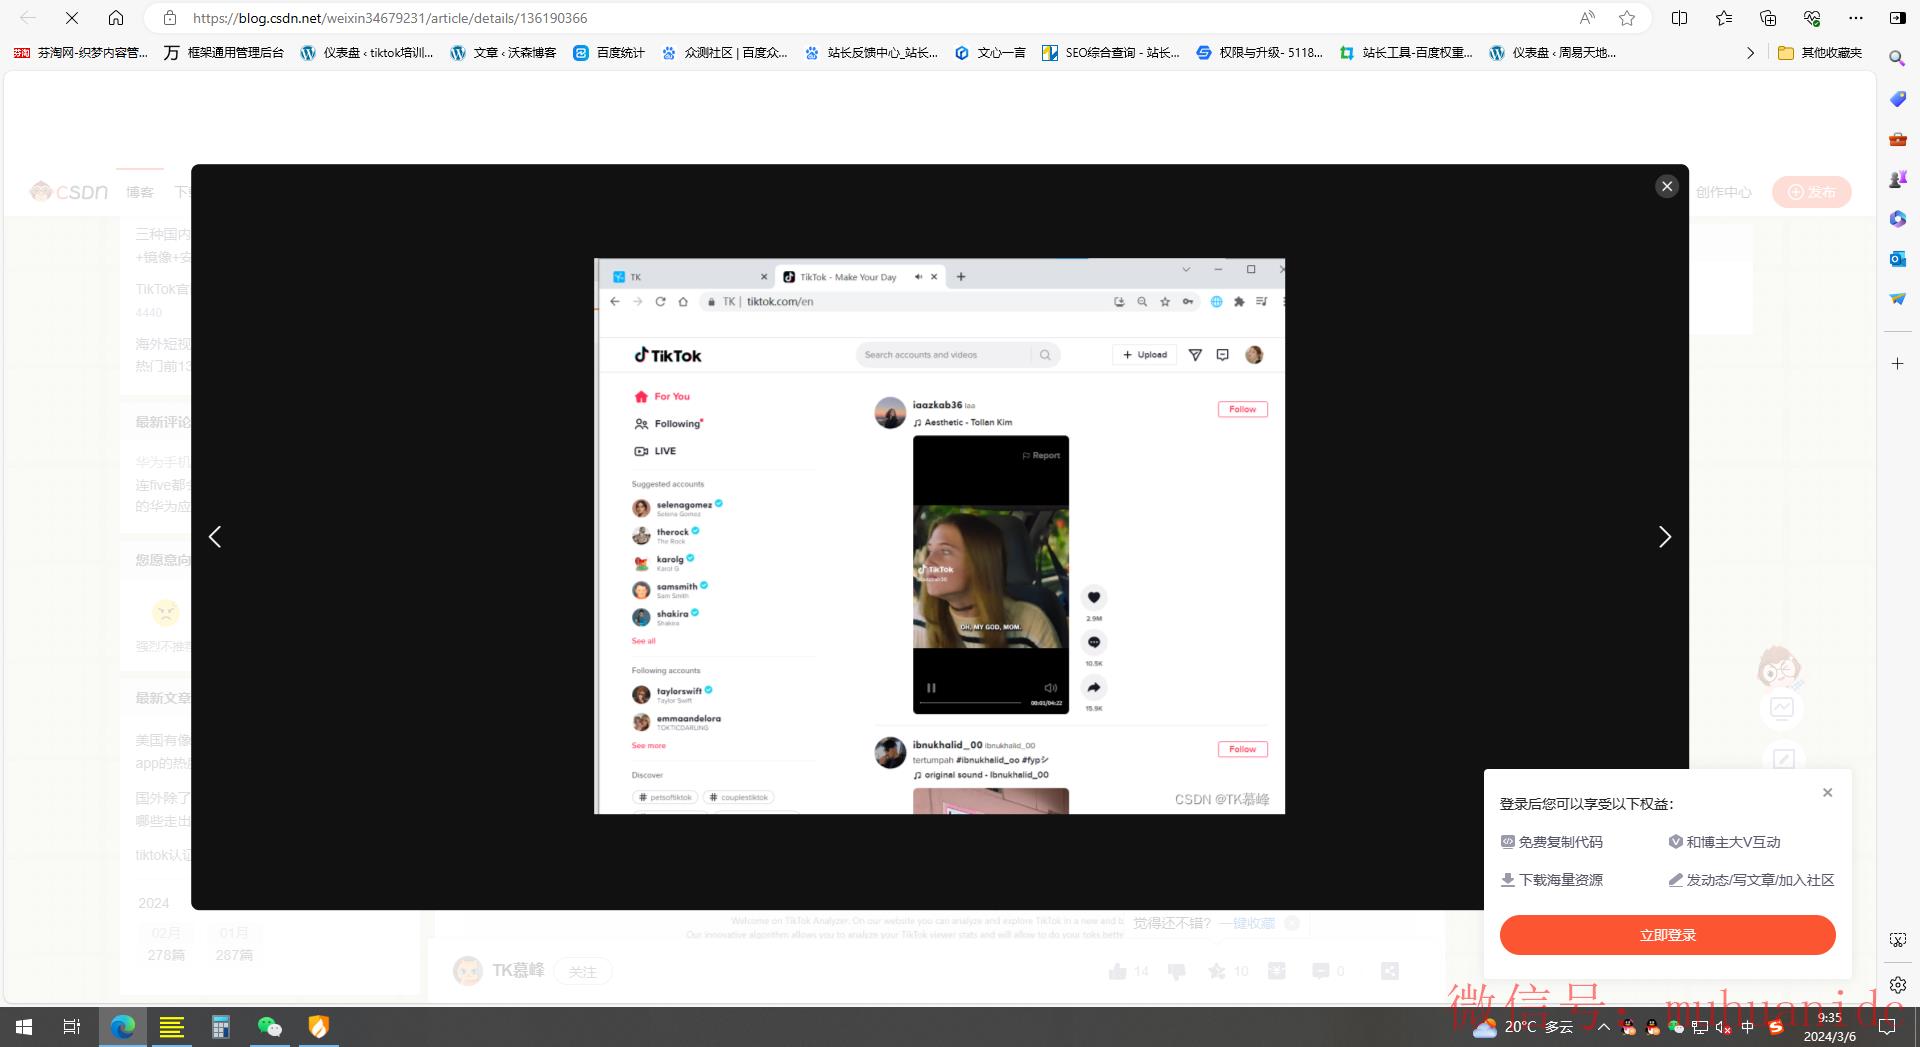Viewport: 1920px width, 1047px height.
Task: Open Edge Collections panel
Action: pyautogui.click(x=1768, y=18)
